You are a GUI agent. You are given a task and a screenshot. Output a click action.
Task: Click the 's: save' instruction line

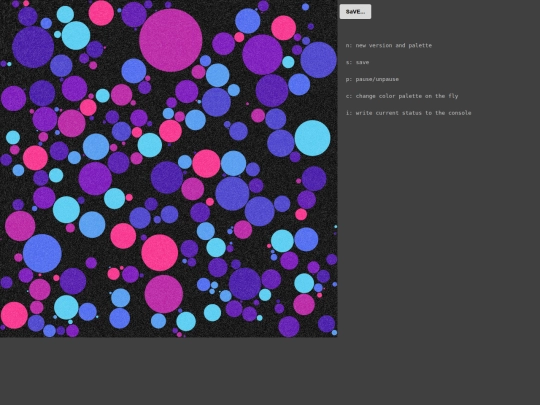point(357,62)
